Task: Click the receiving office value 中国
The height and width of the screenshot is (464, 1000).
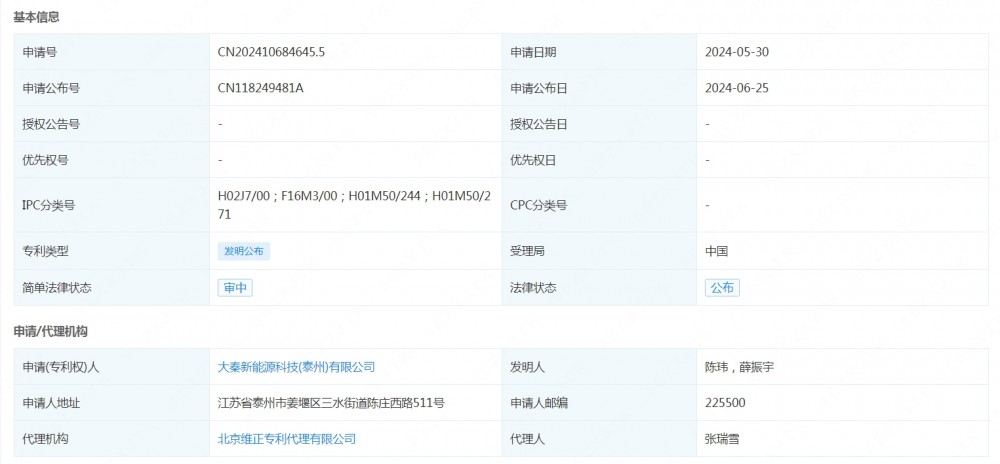Action: [716, 252]
